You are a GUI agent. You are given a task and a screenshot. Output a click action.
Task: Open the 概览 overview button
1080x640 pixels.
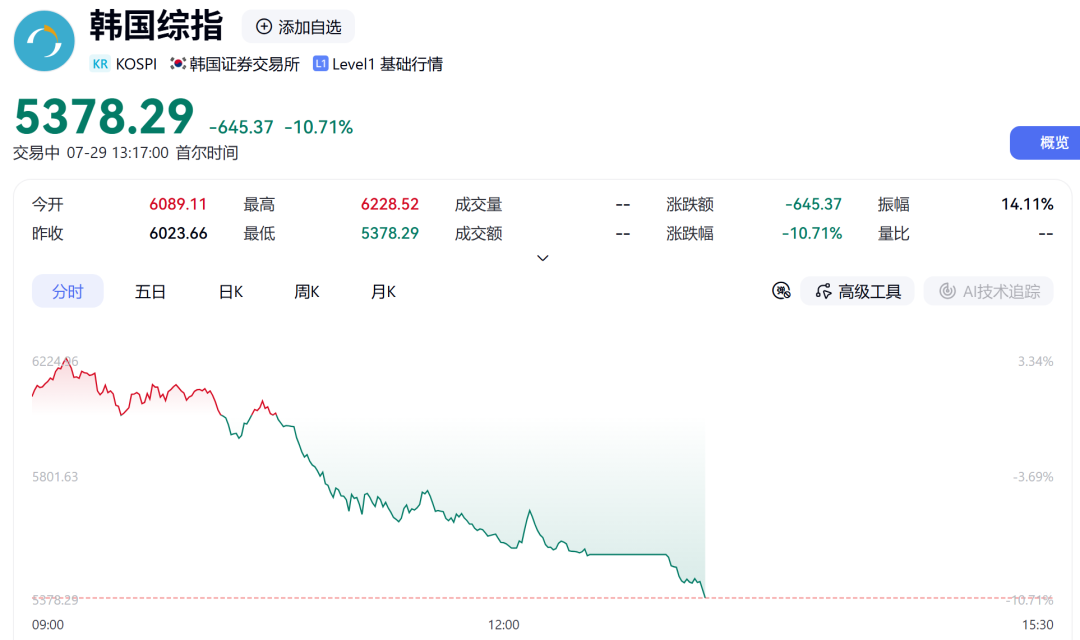click(1045, 143)
